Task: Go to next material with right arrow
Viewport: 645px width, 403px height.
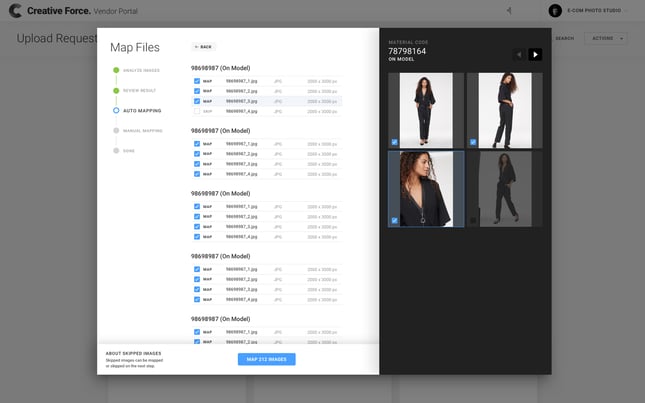Action: (x=535, y=54)
